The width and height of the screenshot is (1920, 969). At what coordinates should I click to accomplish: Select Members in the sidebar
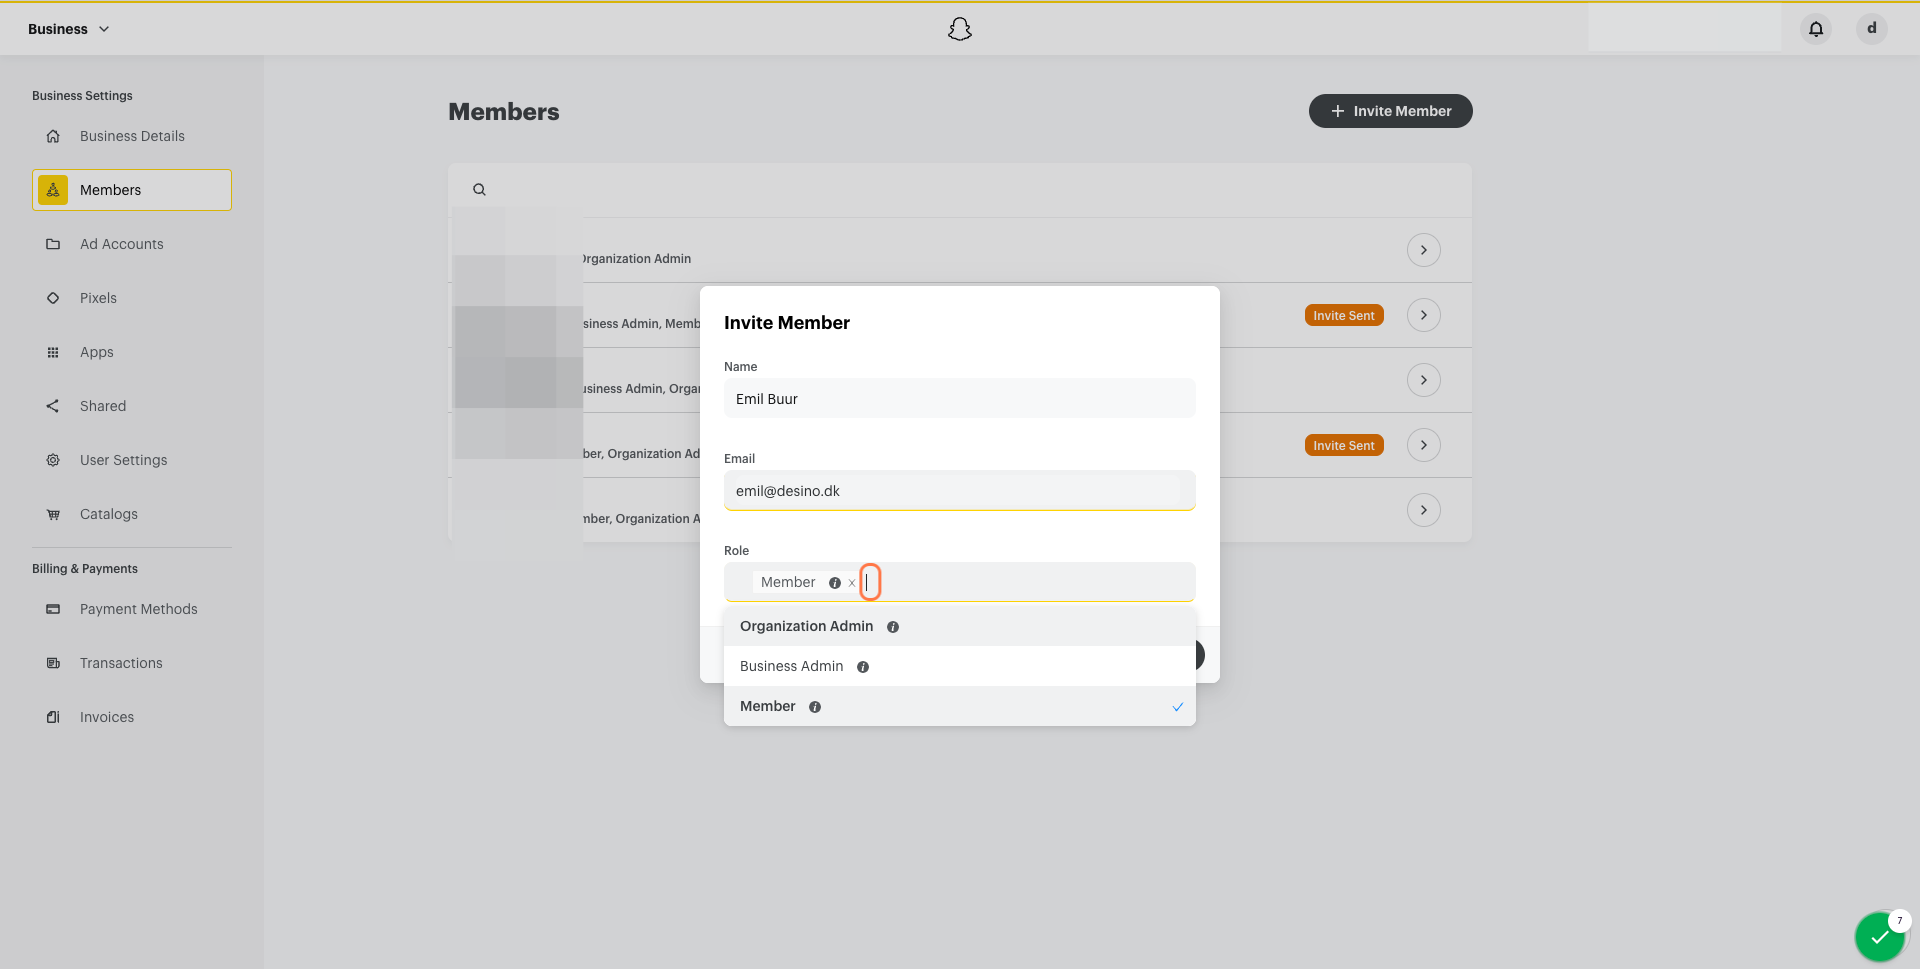132,190
